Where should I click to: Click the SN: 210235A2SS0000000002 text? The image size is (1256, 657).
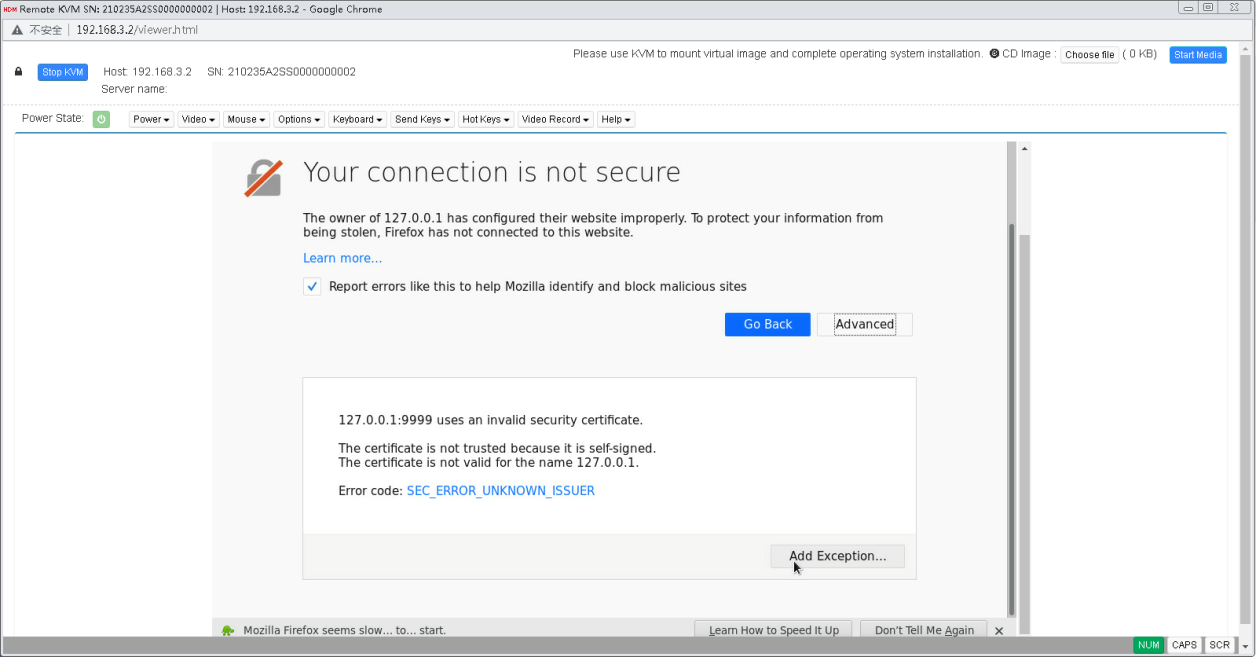[282, 72]
